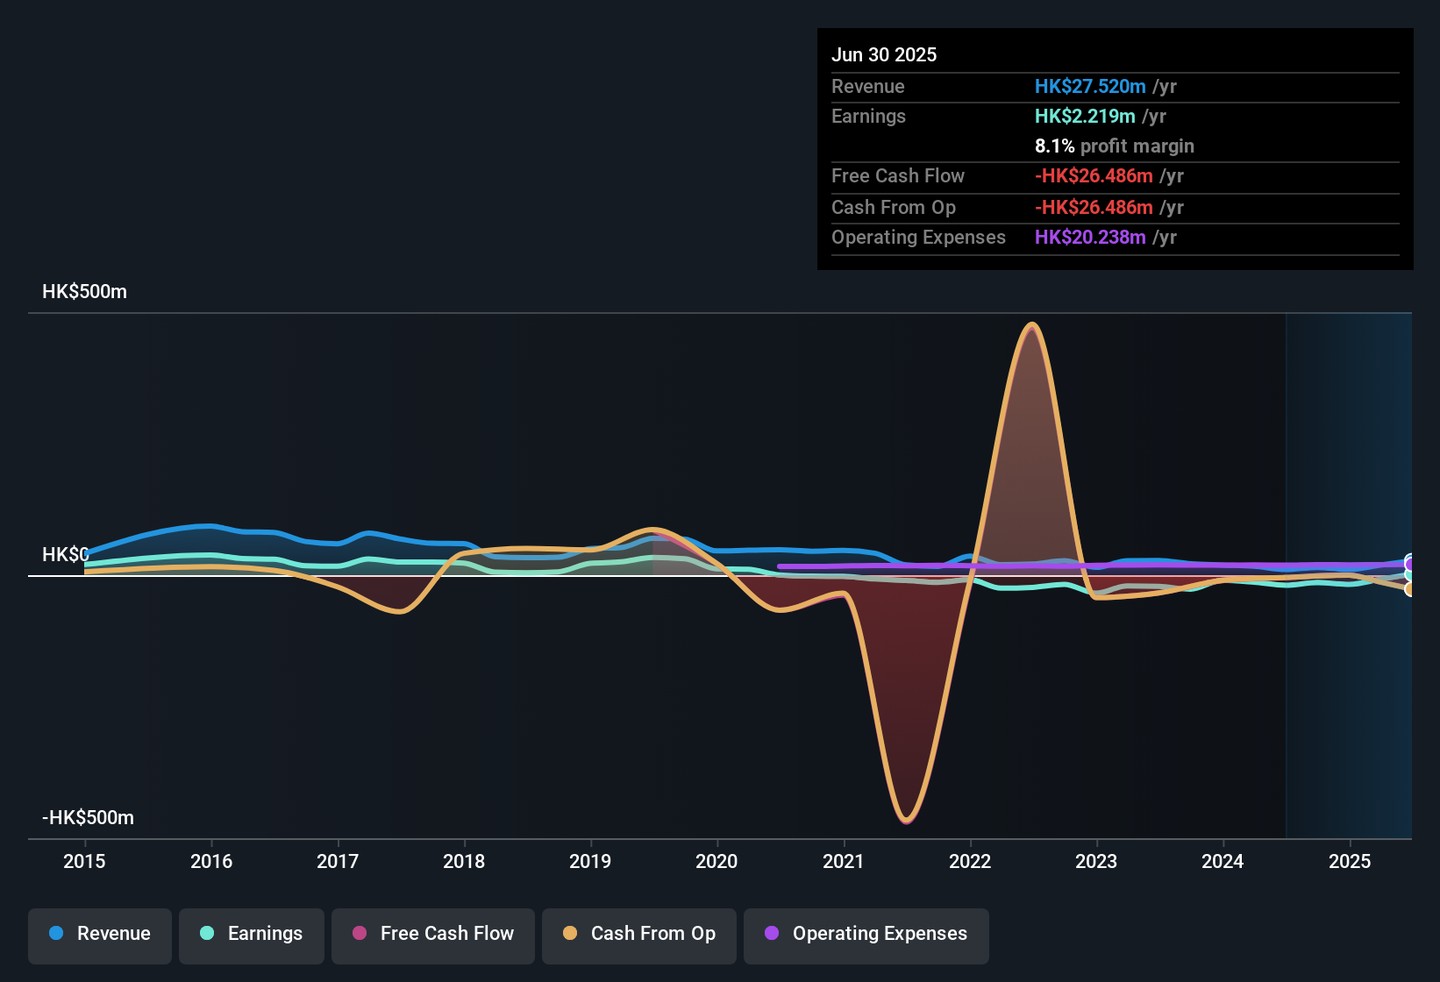Click the Jun 30 2025 tooltip date

click(884, 55)
